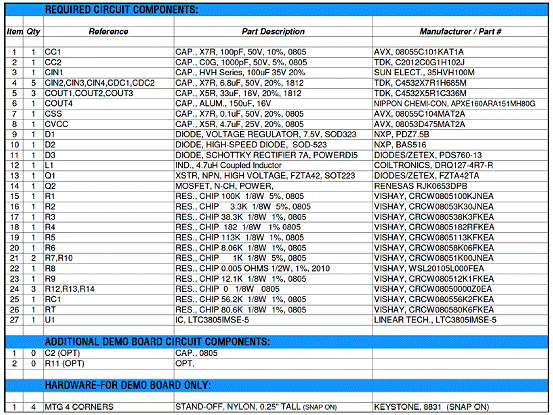Viewport: 553px width, 415px height.
Task: Click the CC1 reference cell
Action: click(53, 52)
